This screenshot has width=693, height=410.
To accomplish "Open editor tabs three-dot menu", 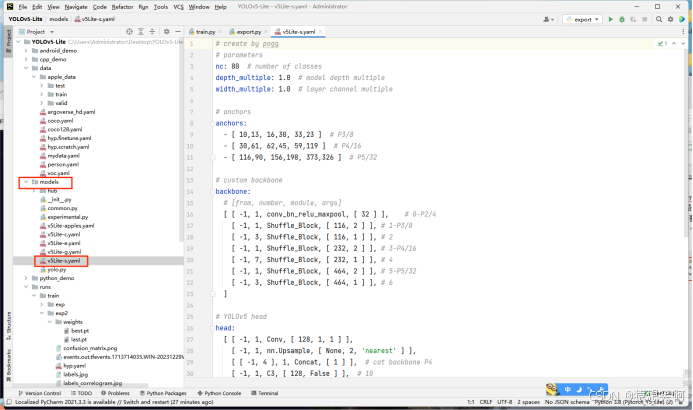I will [x=683, y=32].
